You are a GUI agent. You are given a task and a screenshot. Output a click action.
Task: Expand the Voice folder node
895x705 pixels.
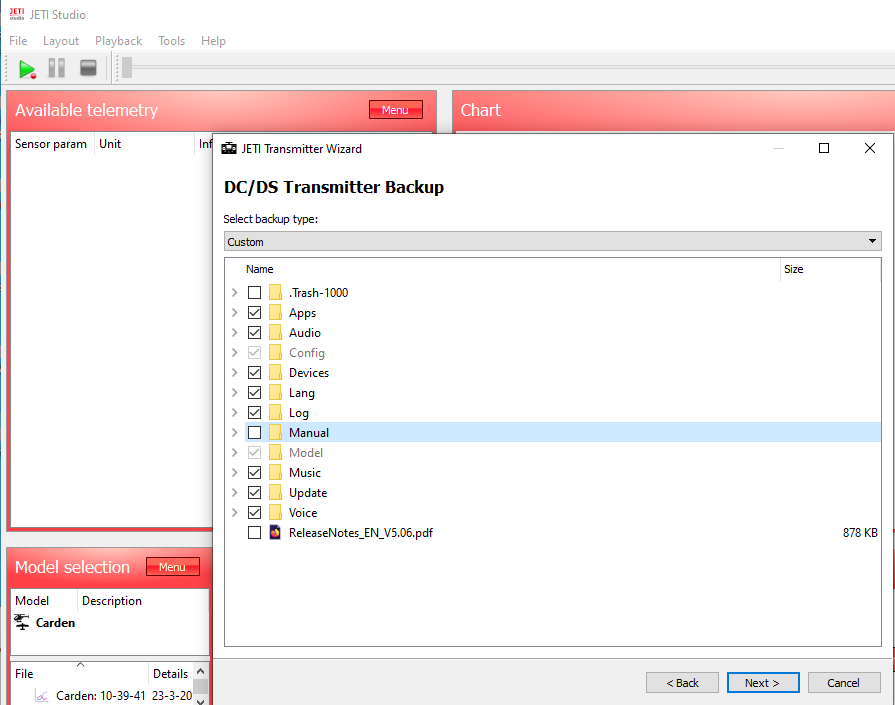pyautogui.click(x=235, y=512)
